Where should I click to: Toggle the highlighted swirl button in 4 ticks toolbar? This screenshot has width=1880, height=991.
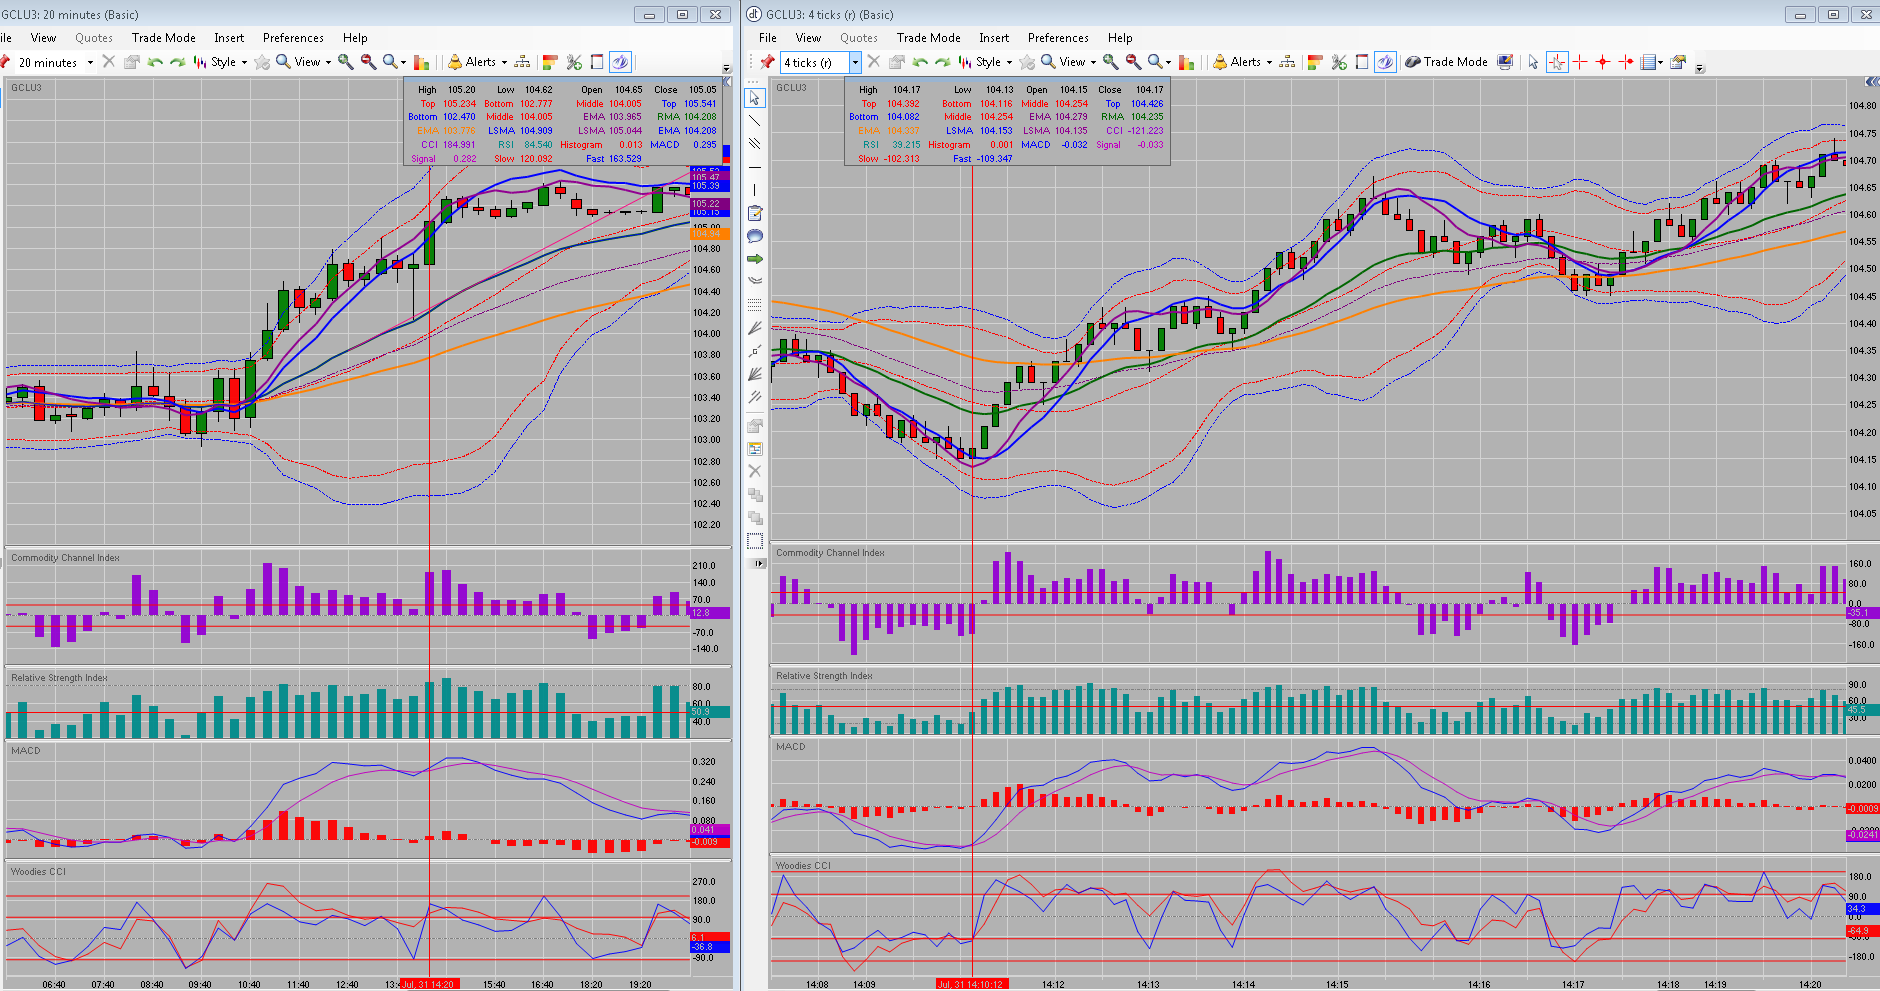click(1385, 62)
